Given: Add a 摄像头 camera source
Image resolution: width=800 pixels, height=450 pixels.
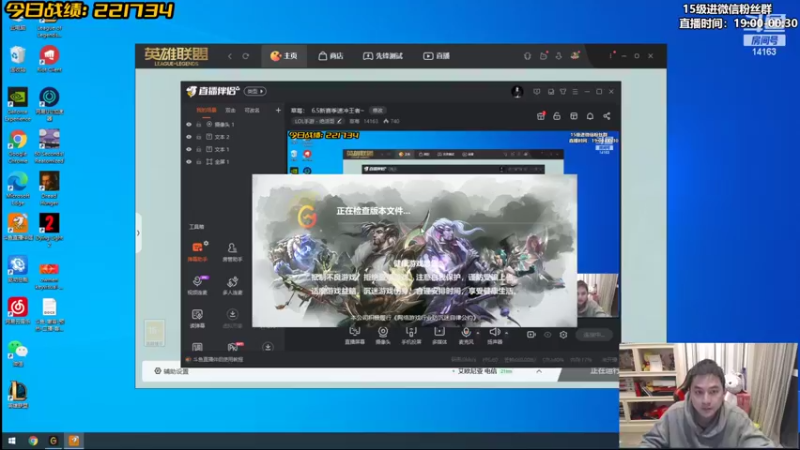Looking at the screenshot, I should tap(383, 335).
